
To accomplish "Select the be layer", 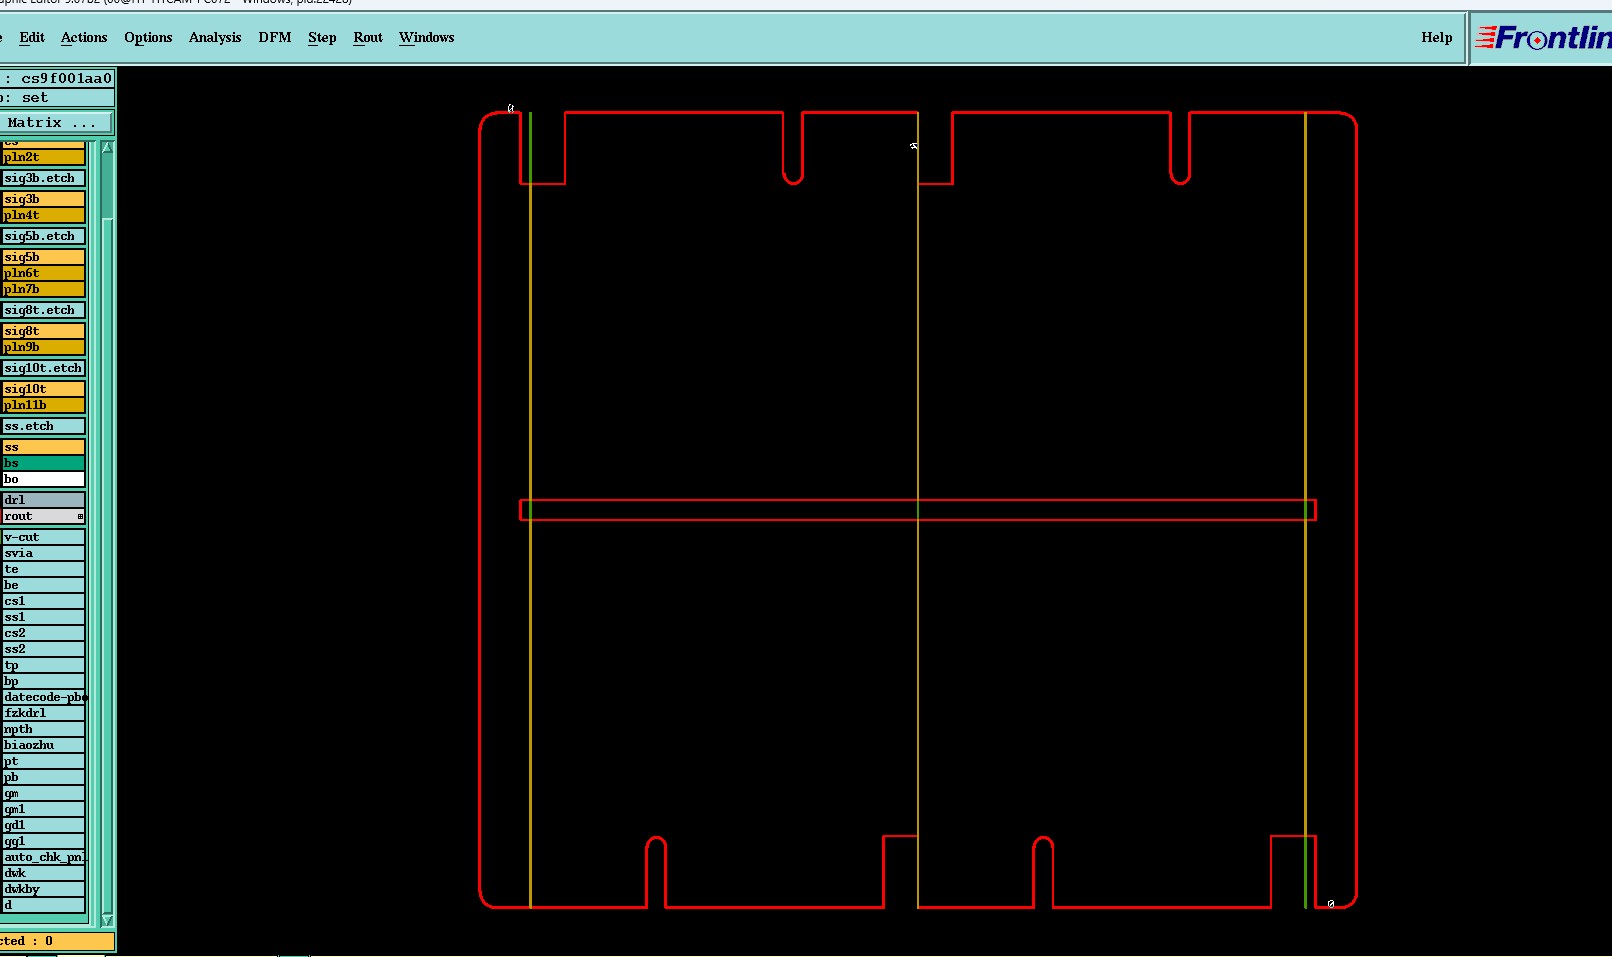I will click(x=43, y=585).
